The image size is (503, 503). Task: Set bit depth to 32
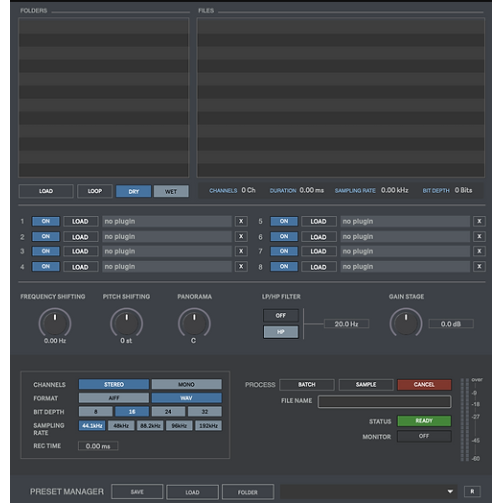click(205, 412)
